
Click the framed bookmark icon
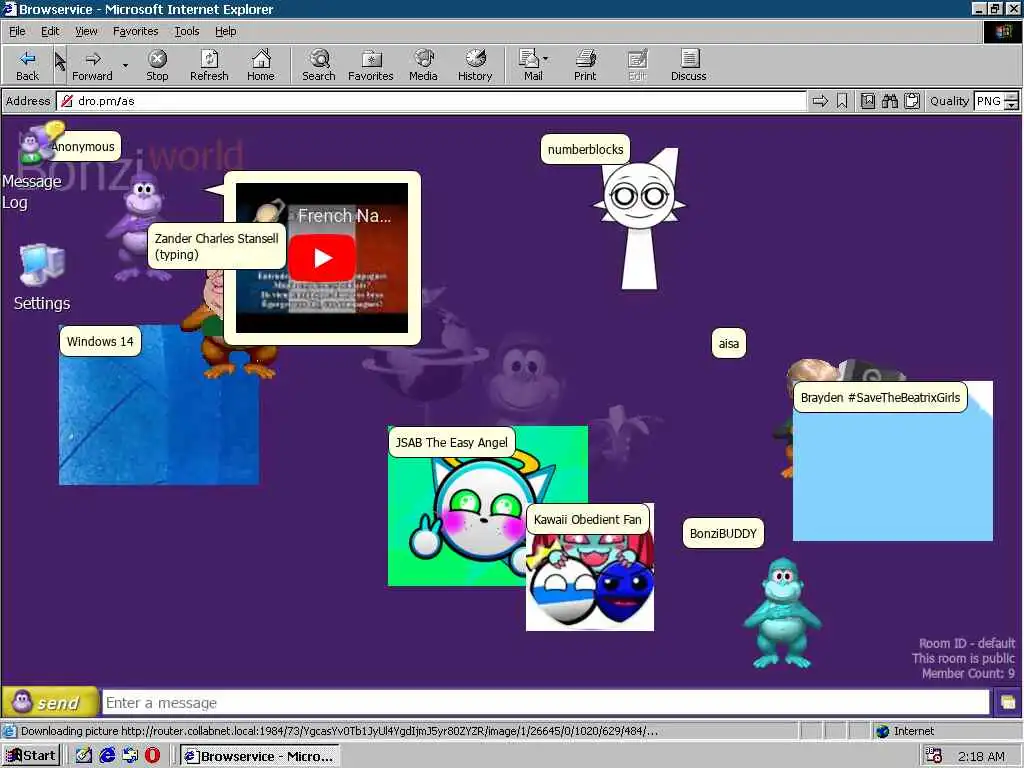coord(867,101)
